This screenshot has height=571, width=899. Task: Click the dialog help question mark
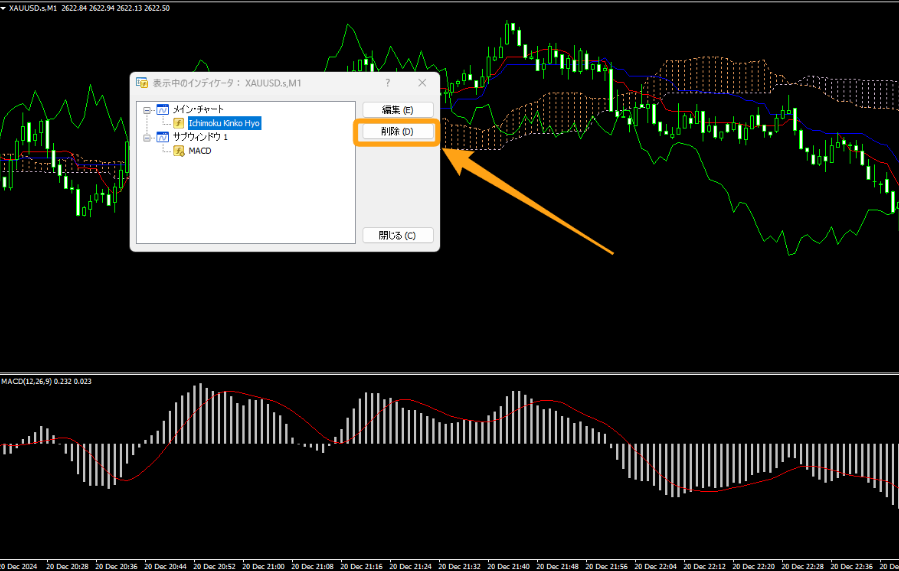click(x=388, y=83)
